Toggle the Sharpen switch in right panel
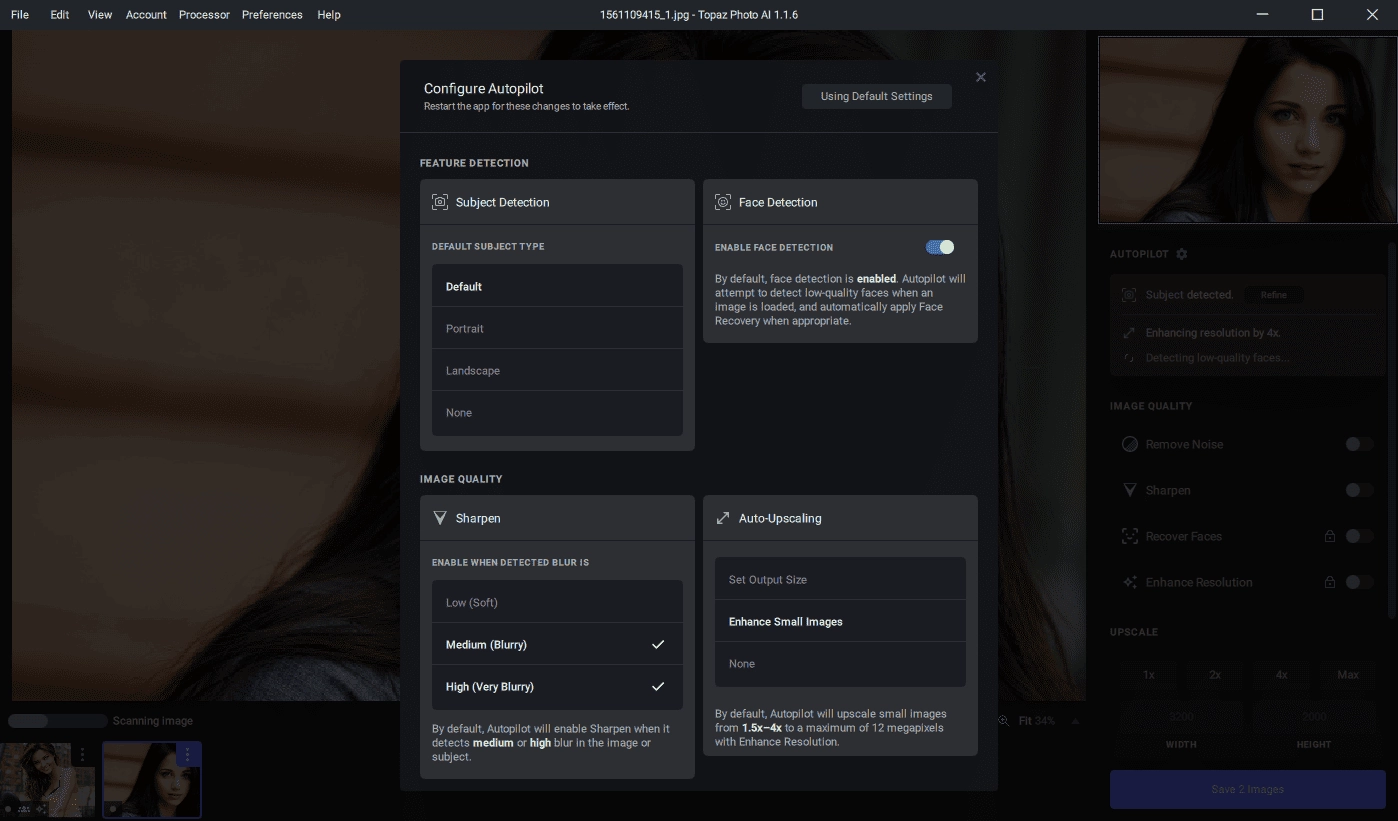The height and width of the screenshot is (821, 1398). pos(1359,490)
